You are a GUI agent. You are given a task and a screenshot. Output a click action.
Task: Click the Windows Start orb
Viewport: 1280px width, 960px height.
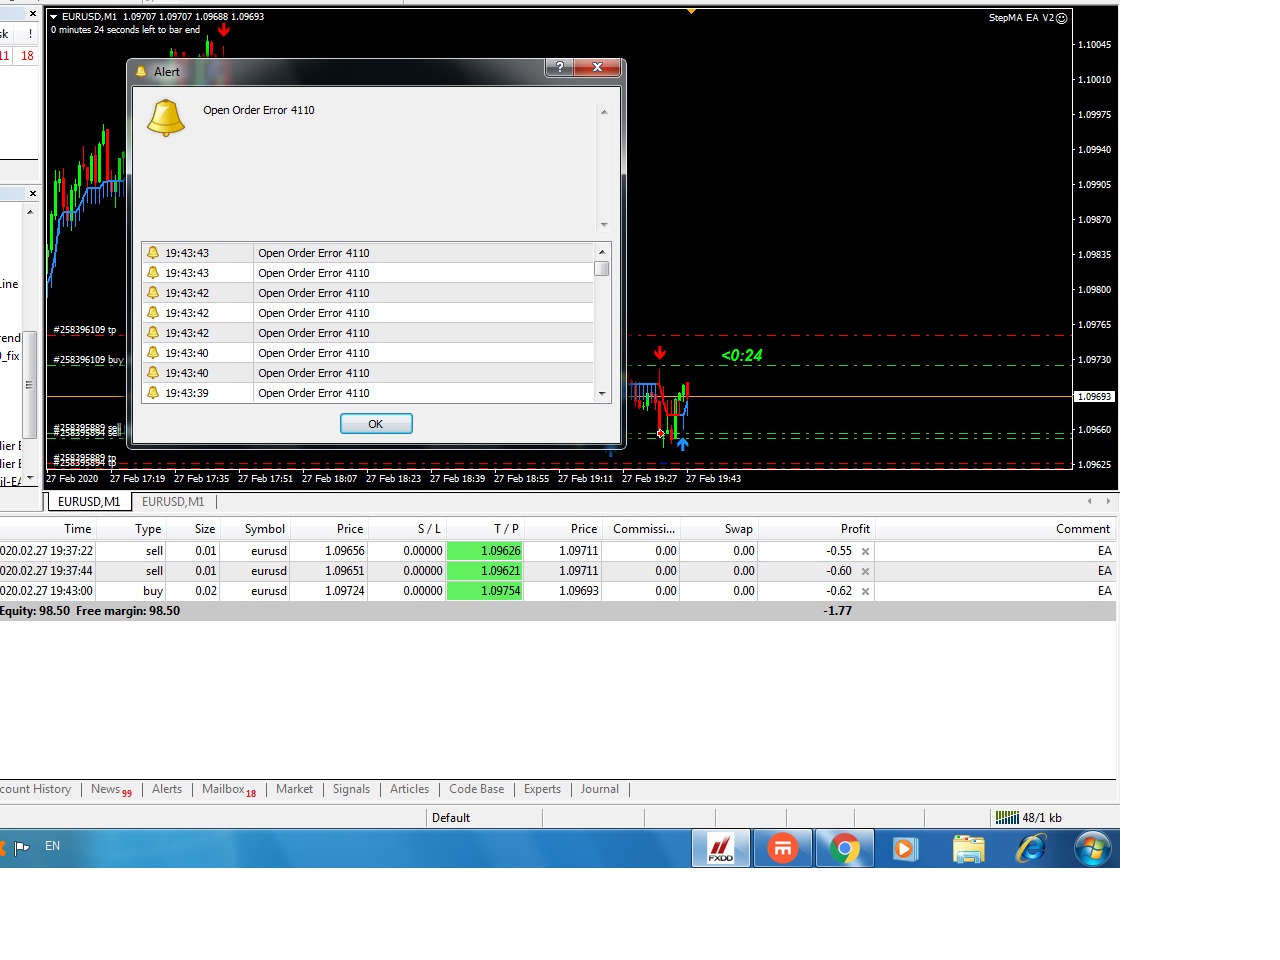point(1092,849)
